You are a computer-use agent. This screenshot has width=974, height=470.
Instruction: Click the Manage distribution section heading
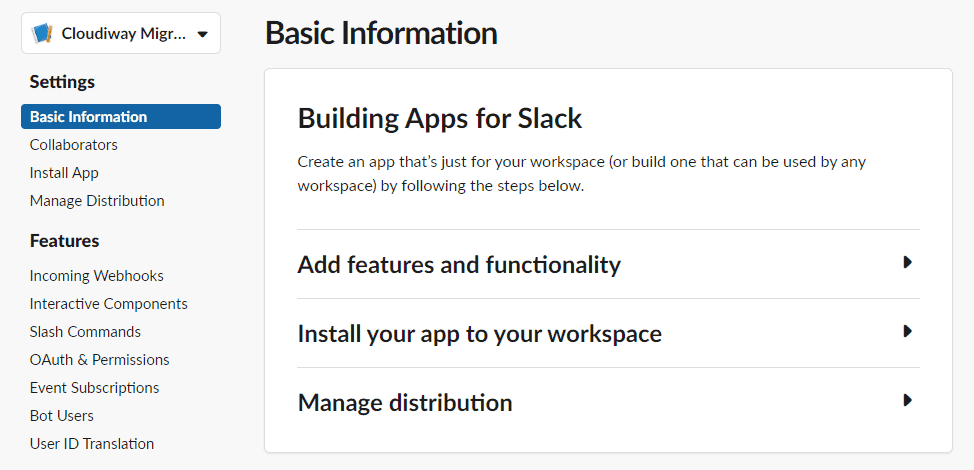pos(405,402)
